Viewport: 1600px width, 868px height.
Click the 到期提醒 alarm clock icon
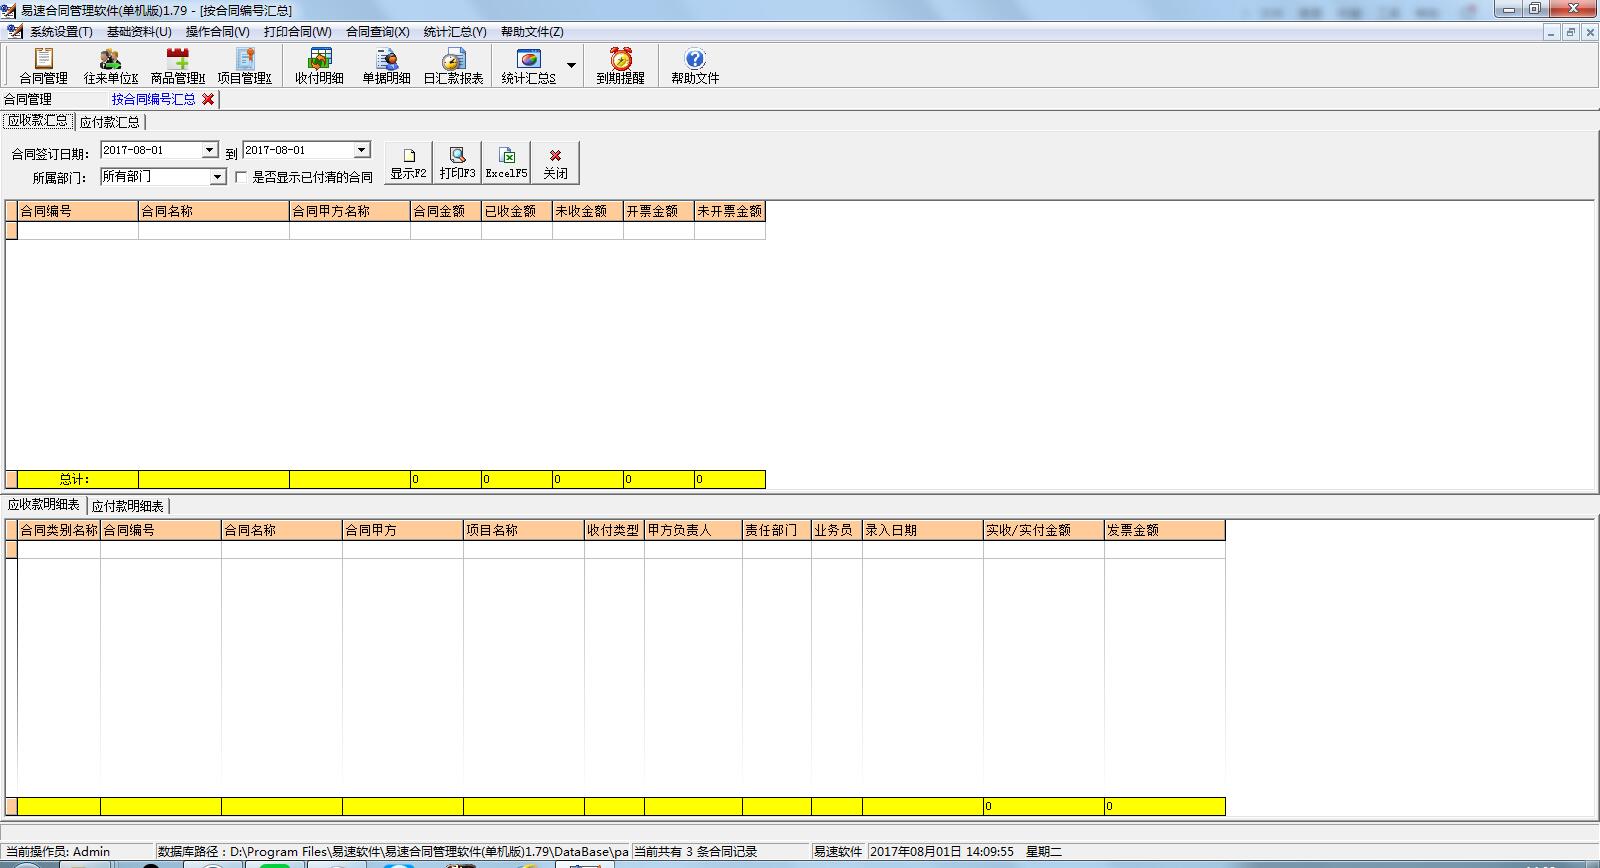coord(620,66)
